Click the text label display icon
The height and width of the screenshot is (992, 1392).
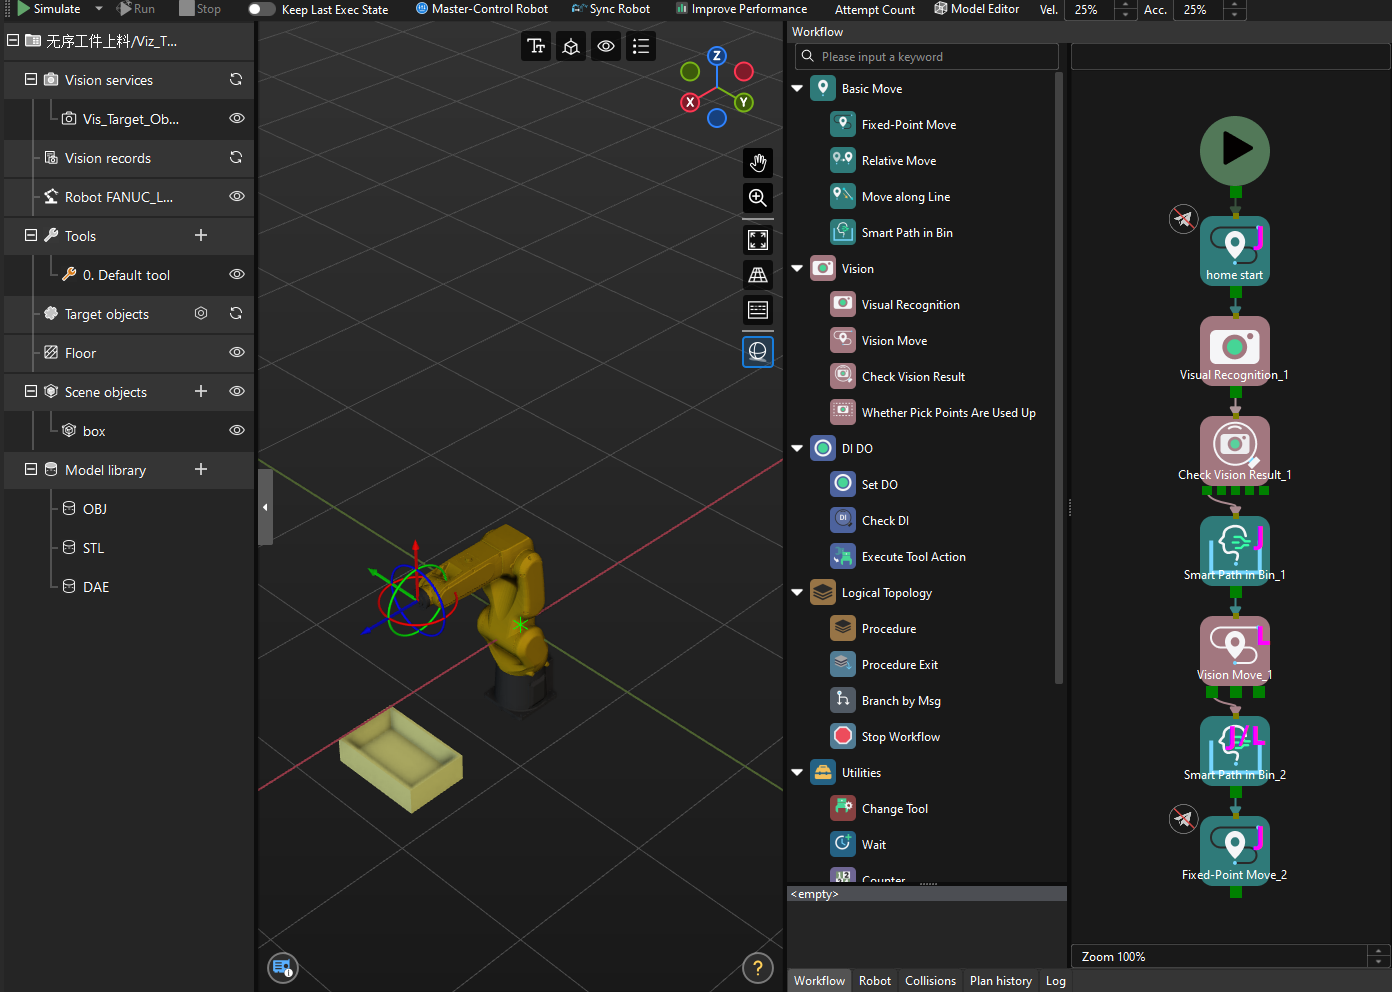click(x=536, y=46)
